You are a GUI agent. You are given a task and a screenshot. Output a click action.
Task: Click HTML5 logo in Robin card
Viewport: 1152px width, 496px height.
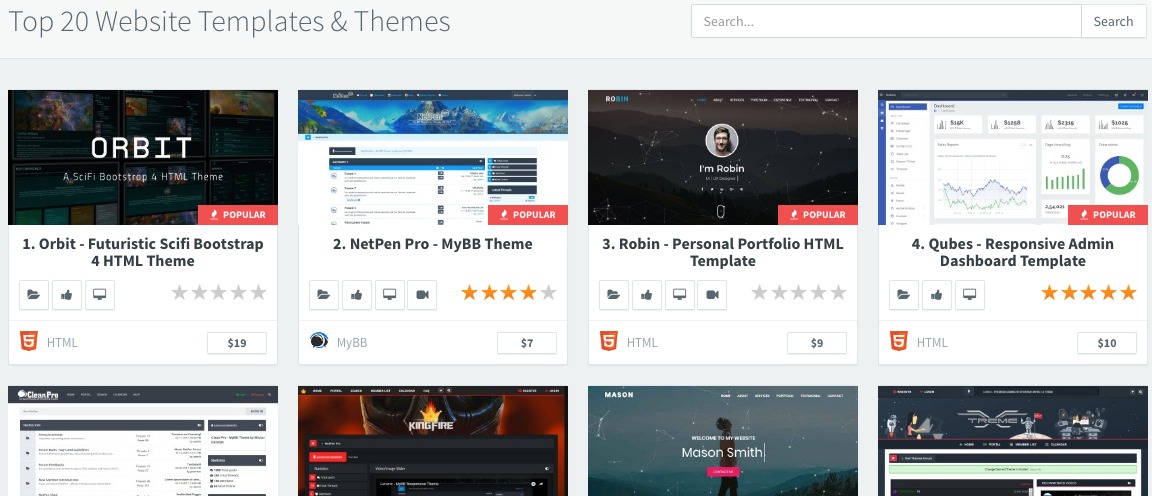pyautogui.click(x=609, y=342)
